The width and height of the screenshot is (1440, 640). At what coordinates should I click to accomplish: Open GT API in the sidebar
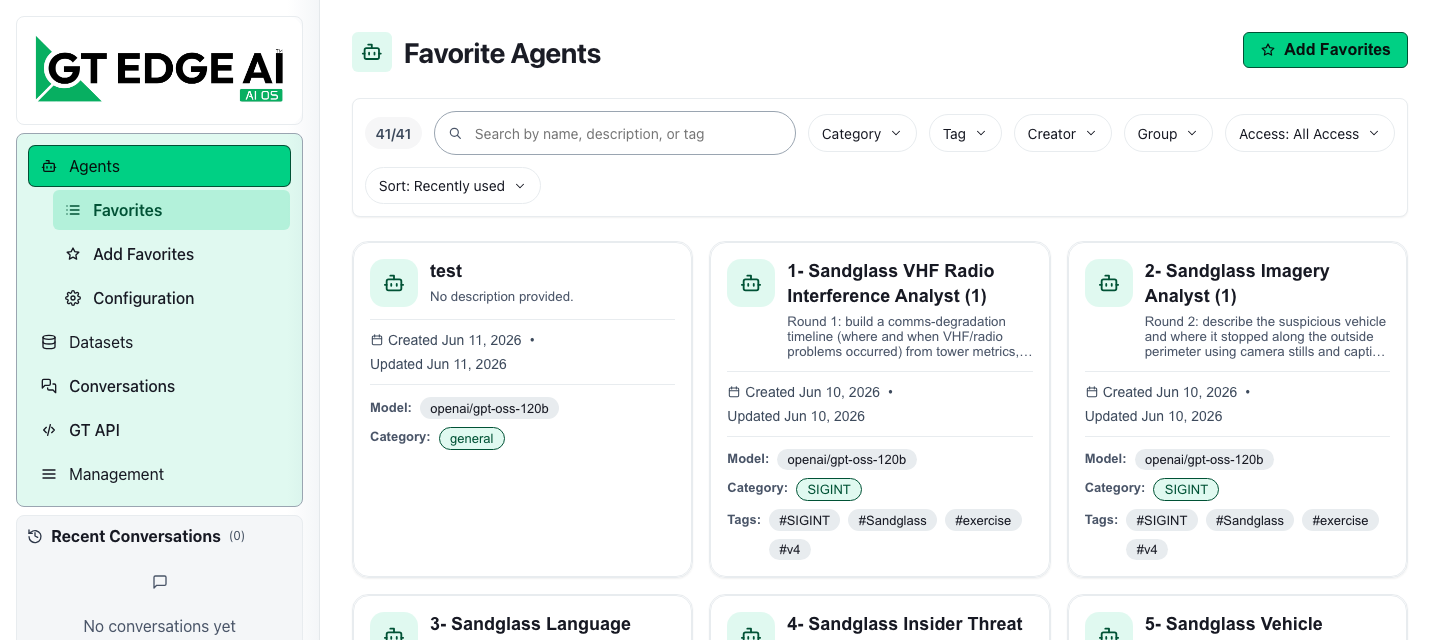[159, 430]
